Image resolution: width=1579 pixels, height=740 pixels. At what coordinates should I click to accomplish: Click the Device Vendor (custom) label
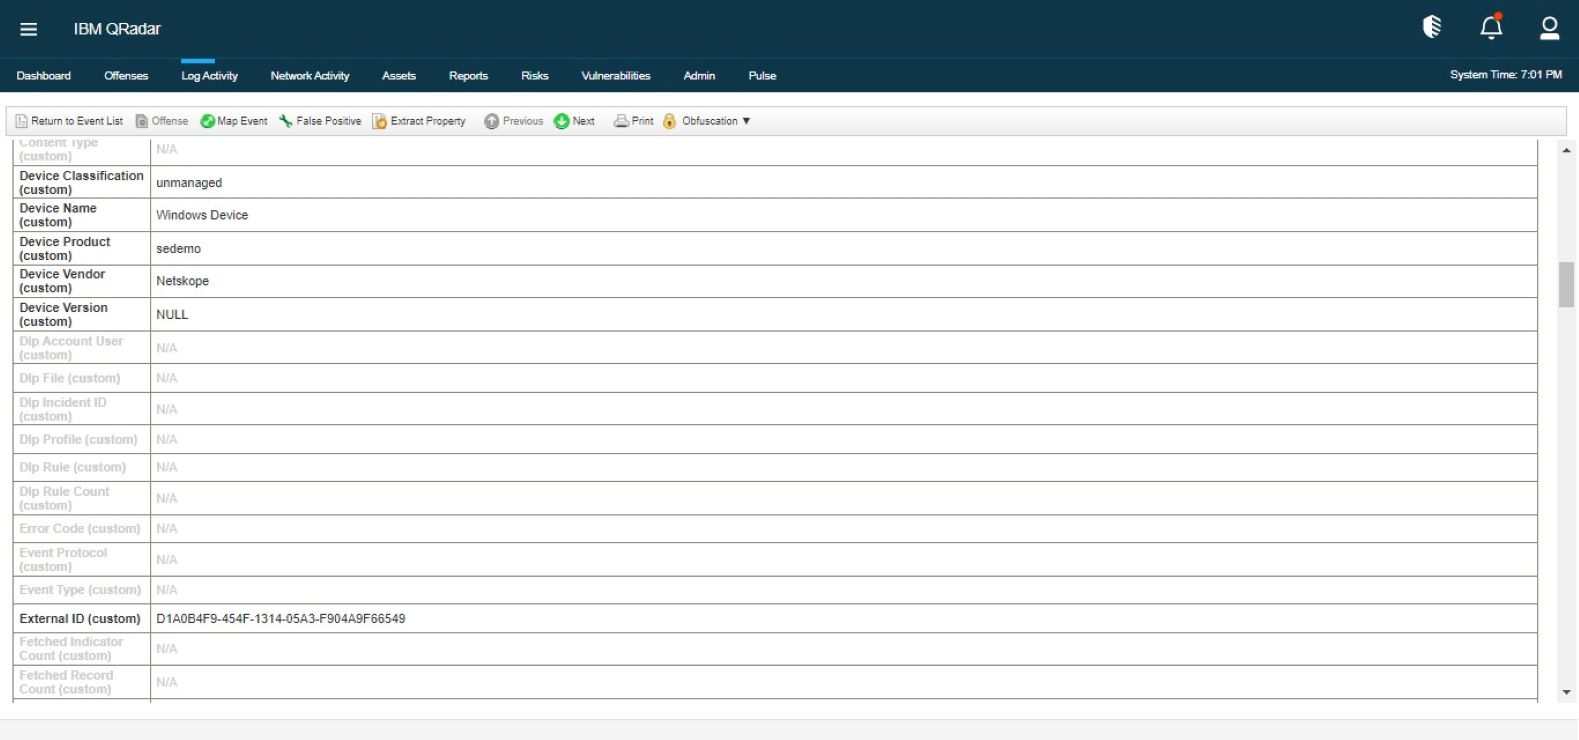[x=62, y=281]
